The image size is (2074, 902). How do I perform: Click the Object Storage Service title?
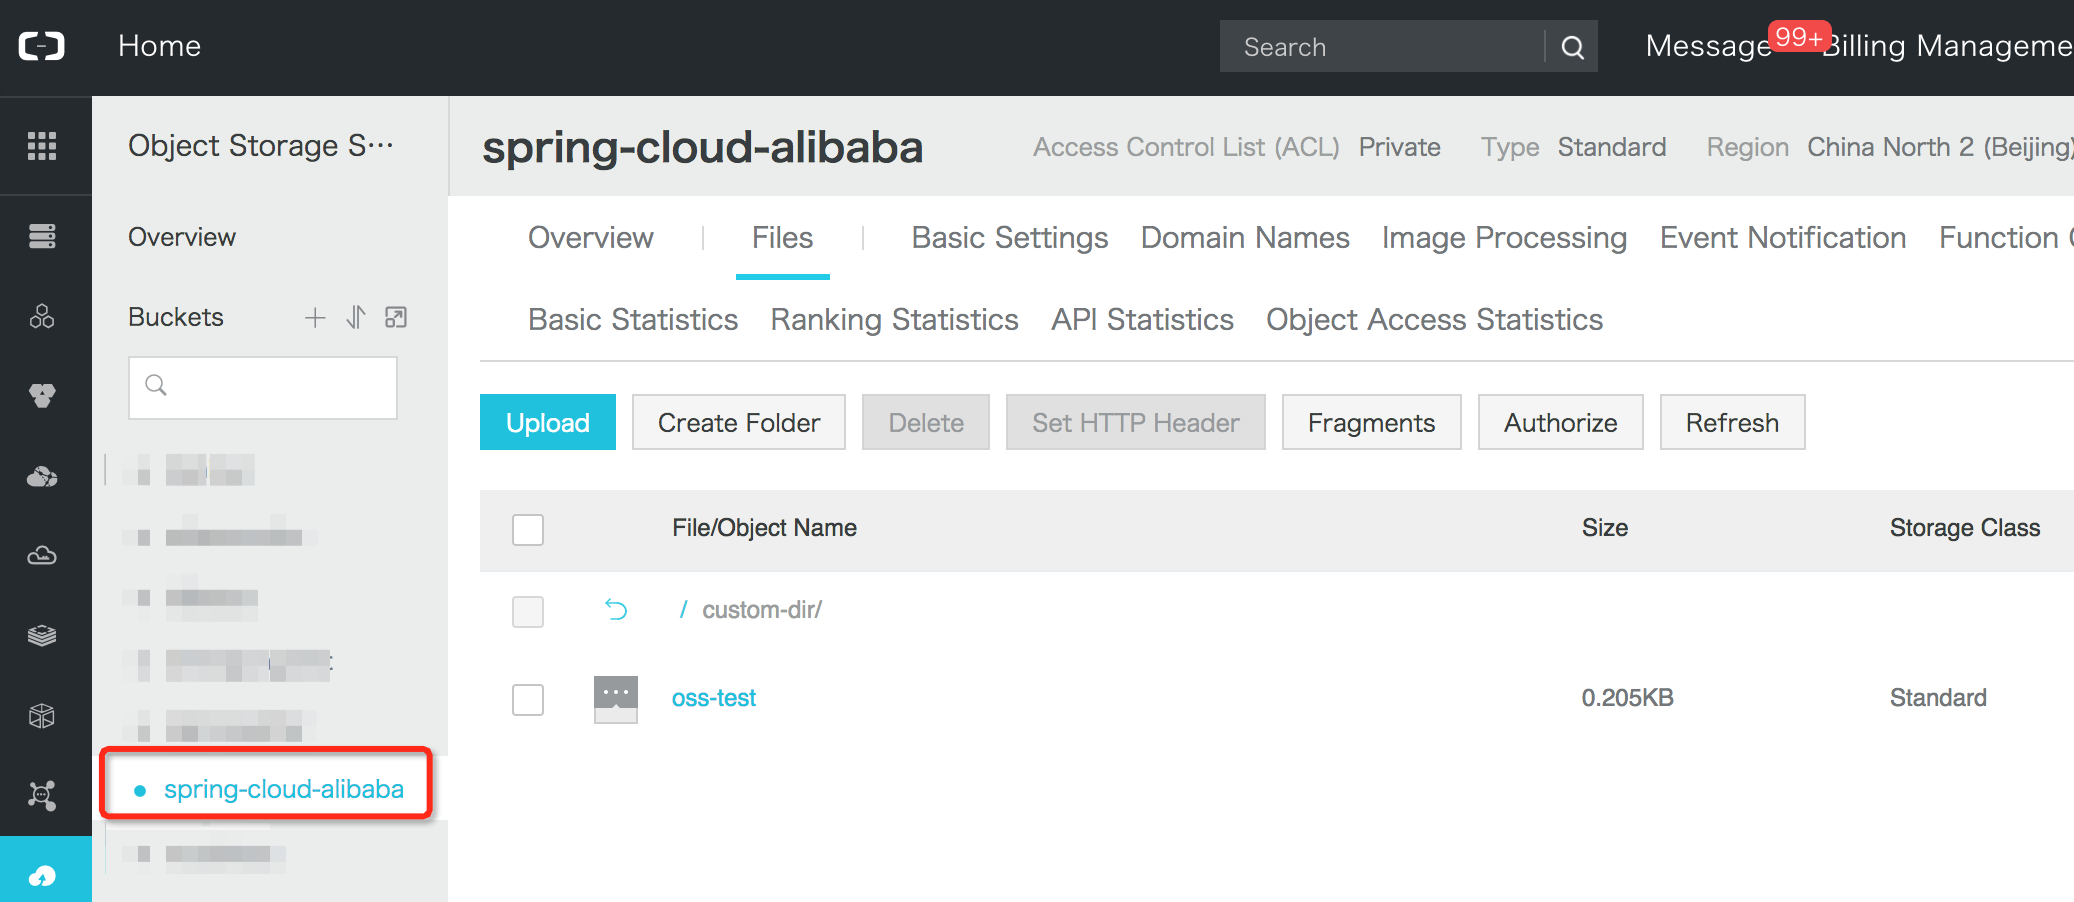coord(260,146)
